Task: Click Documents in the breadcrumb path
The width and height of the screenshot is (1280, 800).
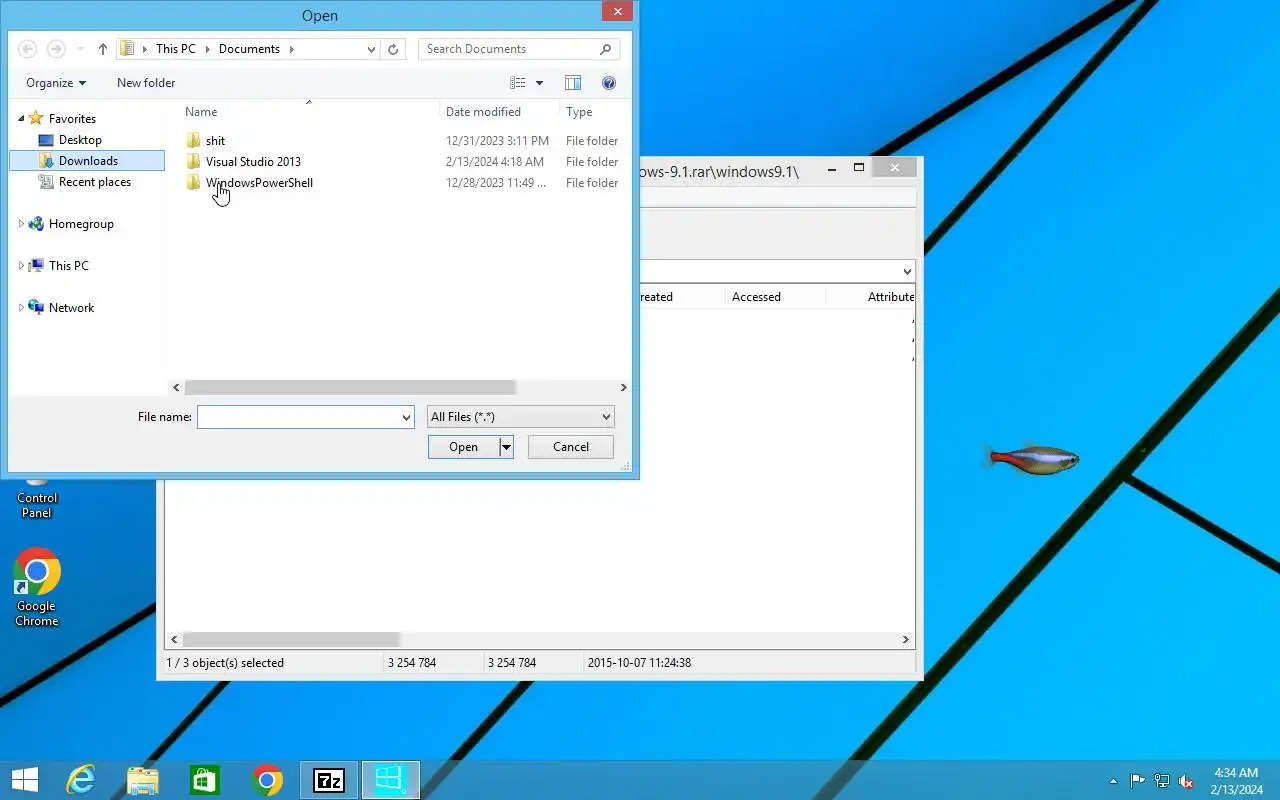Action: (x=249, y=49)
